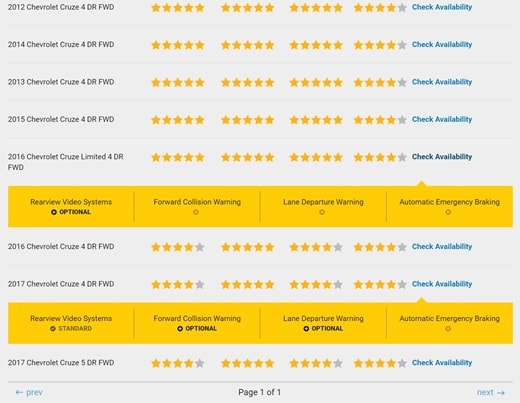The height and width of the screenshot is (403, 520).
Task: Click the empty circle under Forward Collision Warning, 2016 panel
Action: (196, 212)
